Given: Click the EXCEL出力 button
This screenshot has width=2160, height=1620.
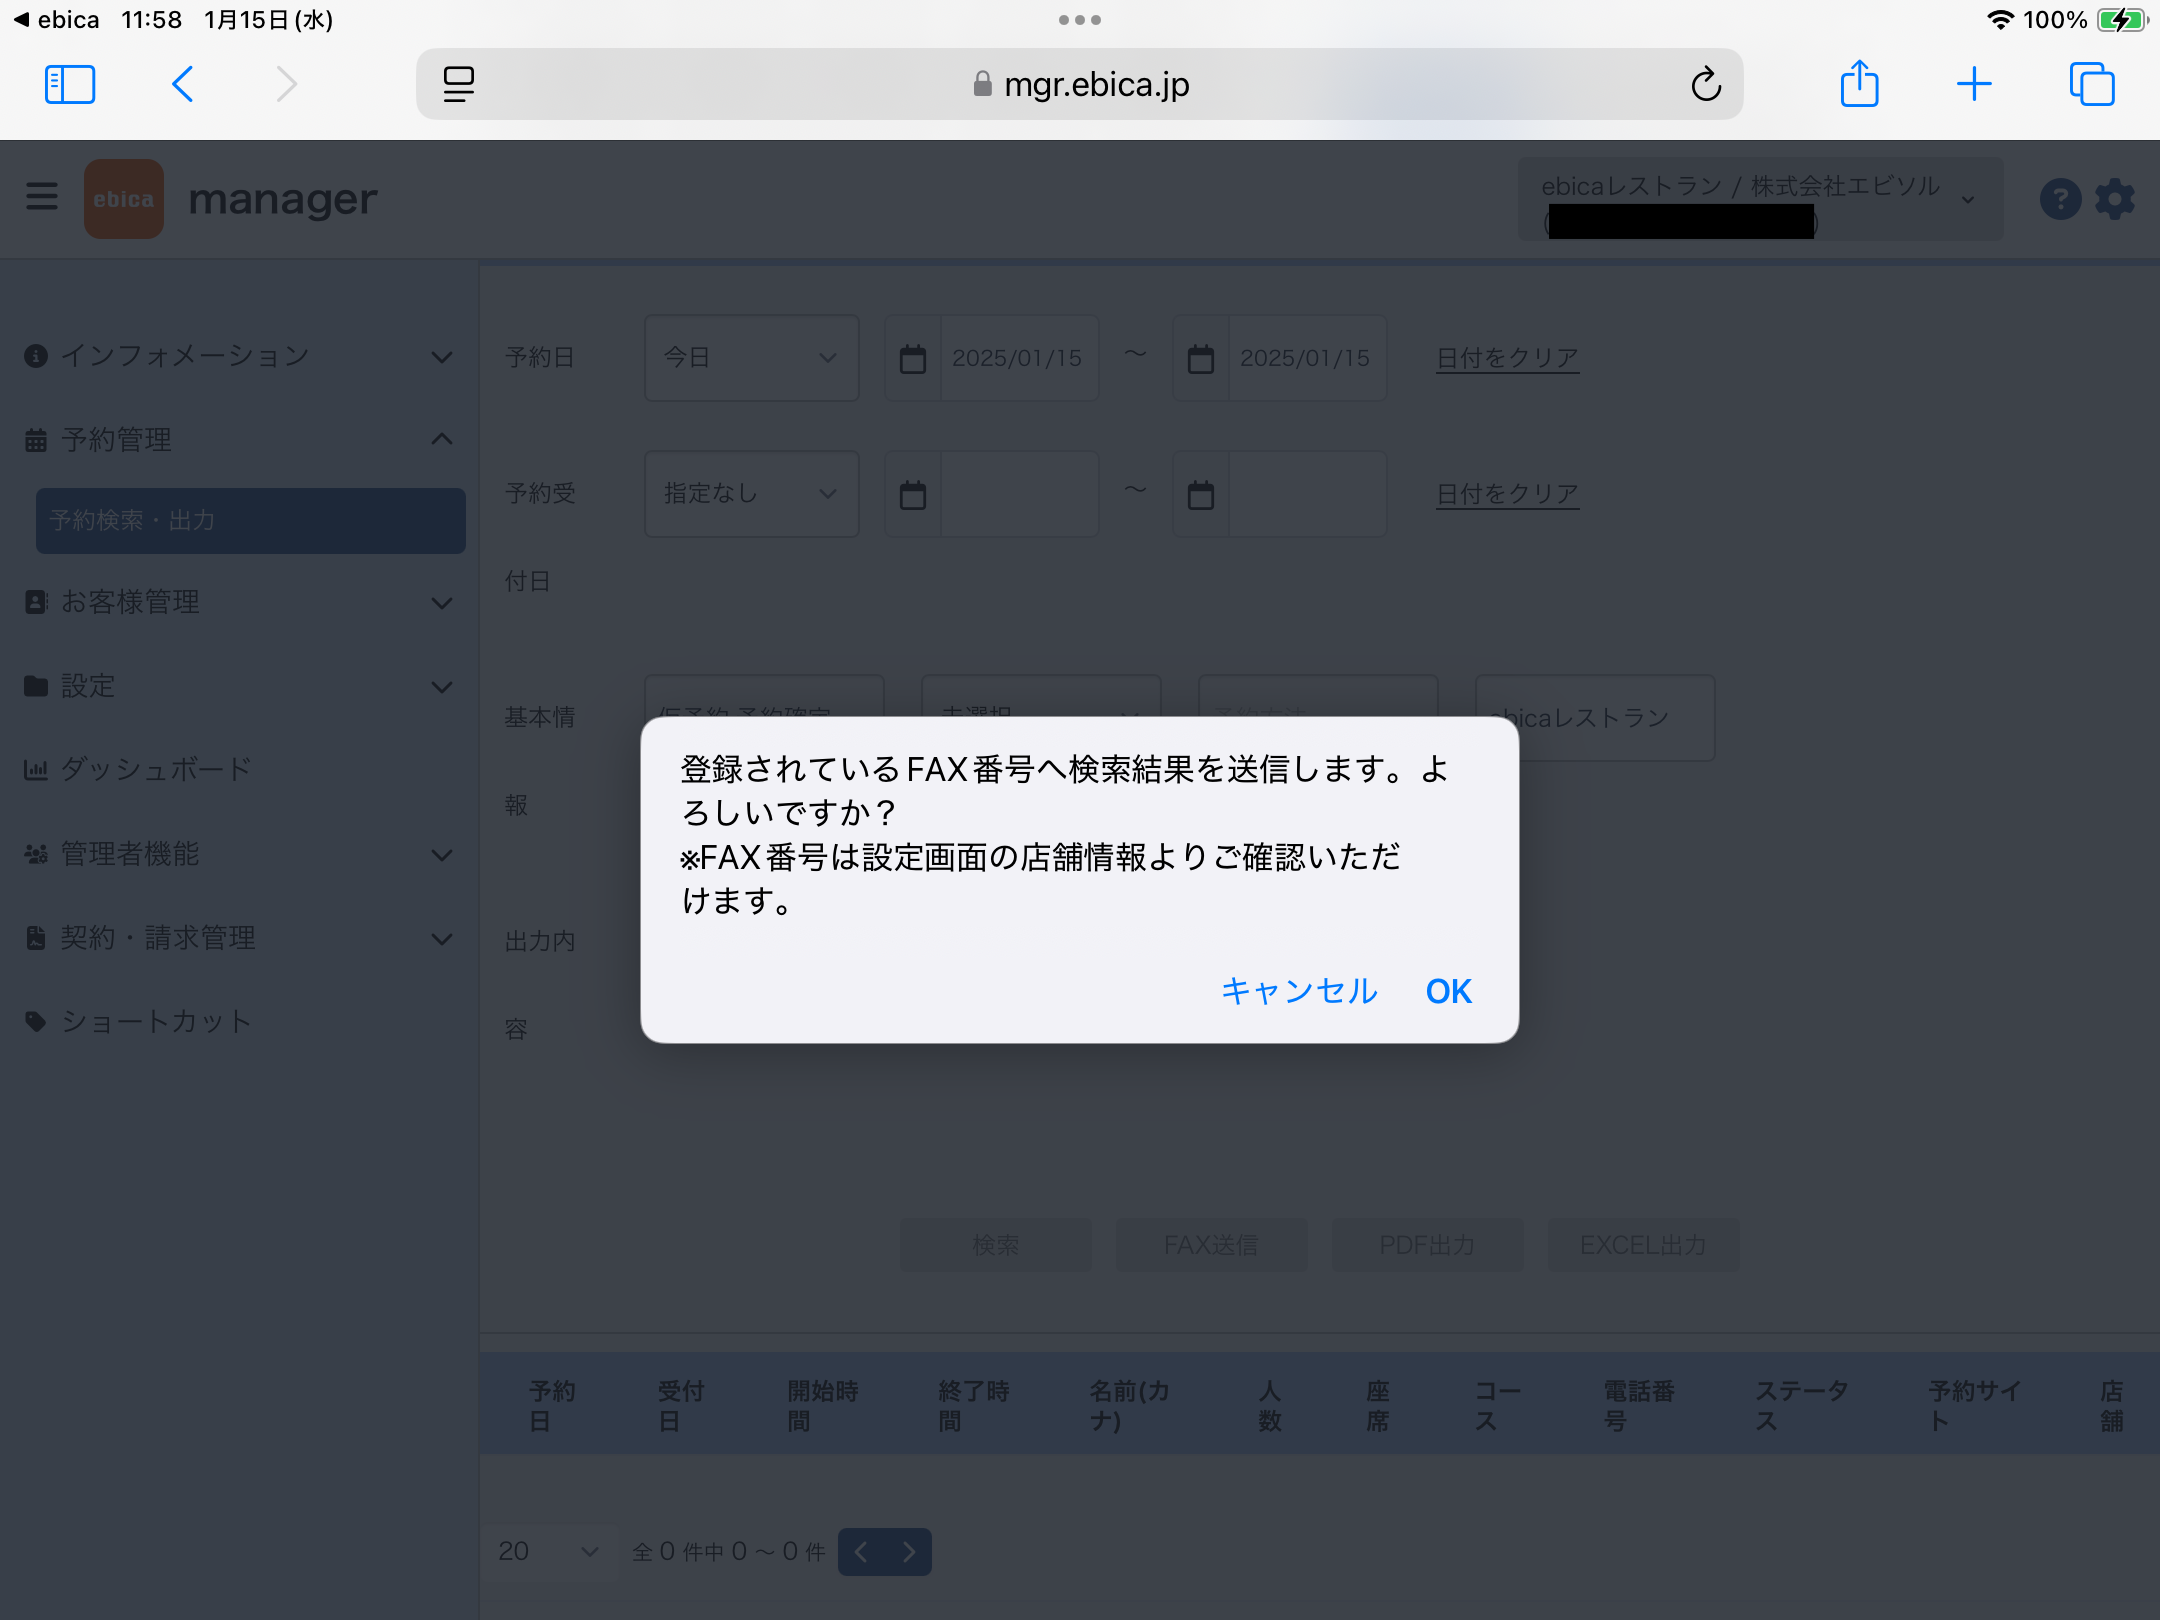Looking at the screenshot, I should 1644,1245.
